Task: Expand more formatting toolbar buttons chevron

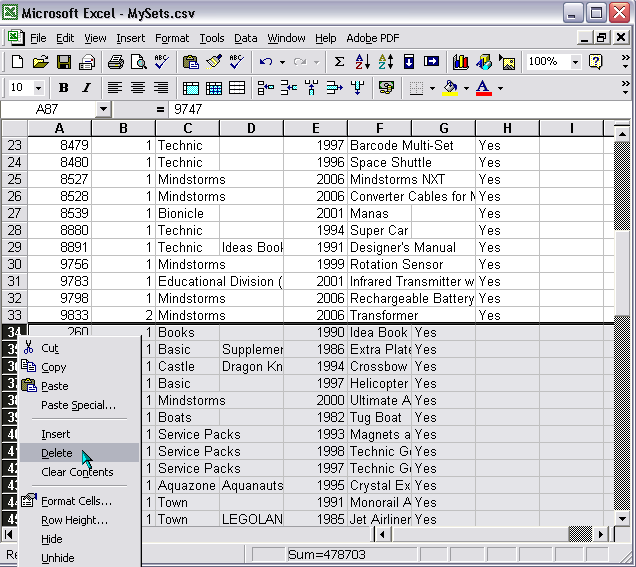Action: coord(626,88)
